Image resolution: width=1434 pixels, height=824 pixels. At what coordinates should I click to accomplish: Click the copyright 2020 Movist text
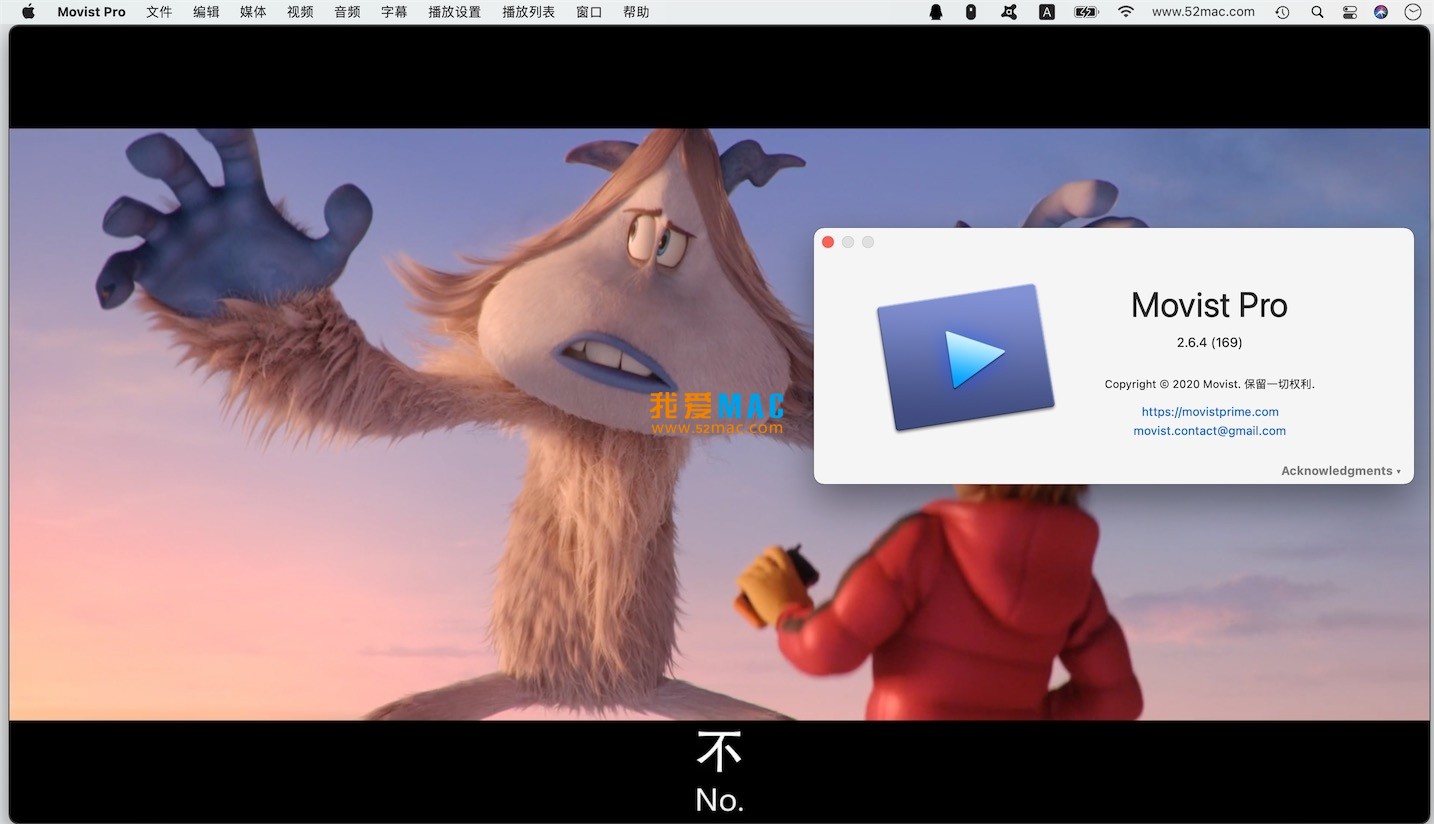point(1210,384)
